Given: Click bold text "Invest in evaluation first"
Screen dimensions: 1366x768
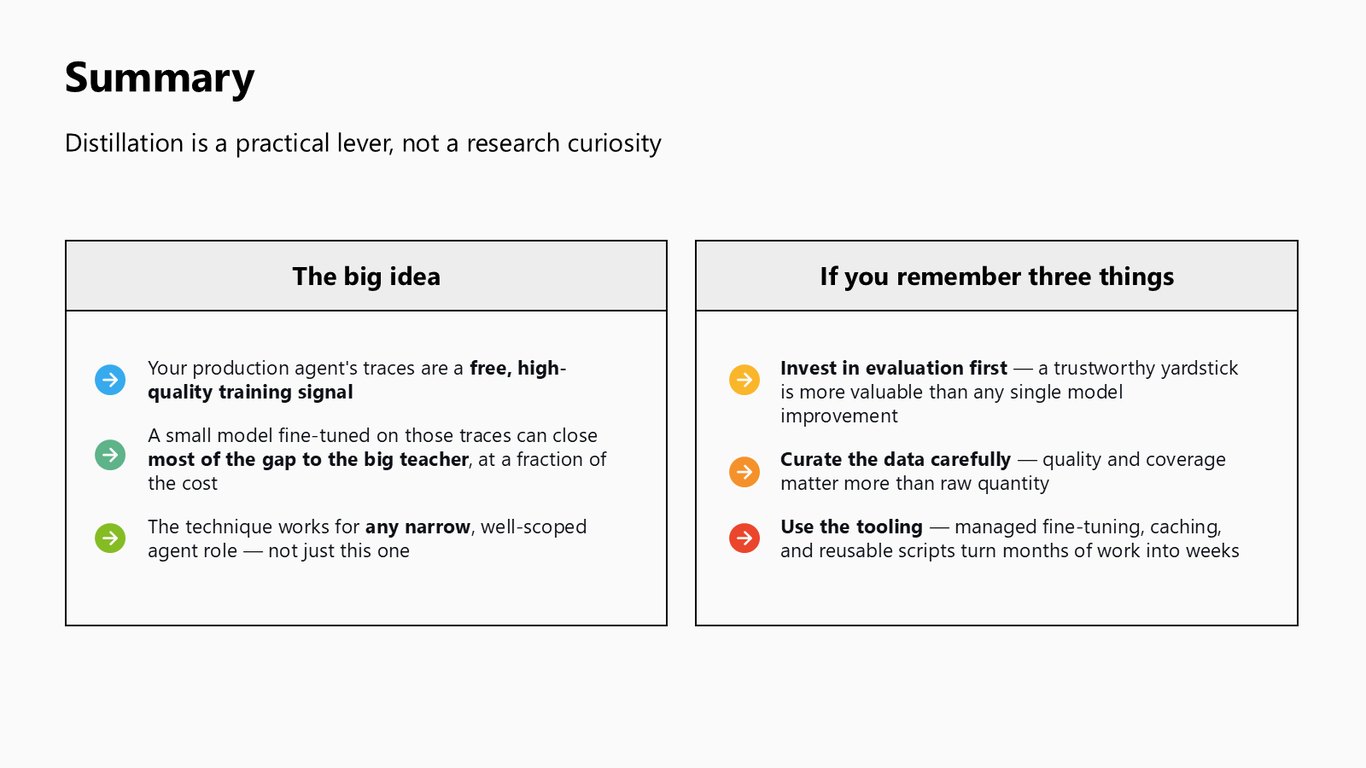Looking at the screenshot, I should (893, 368).
